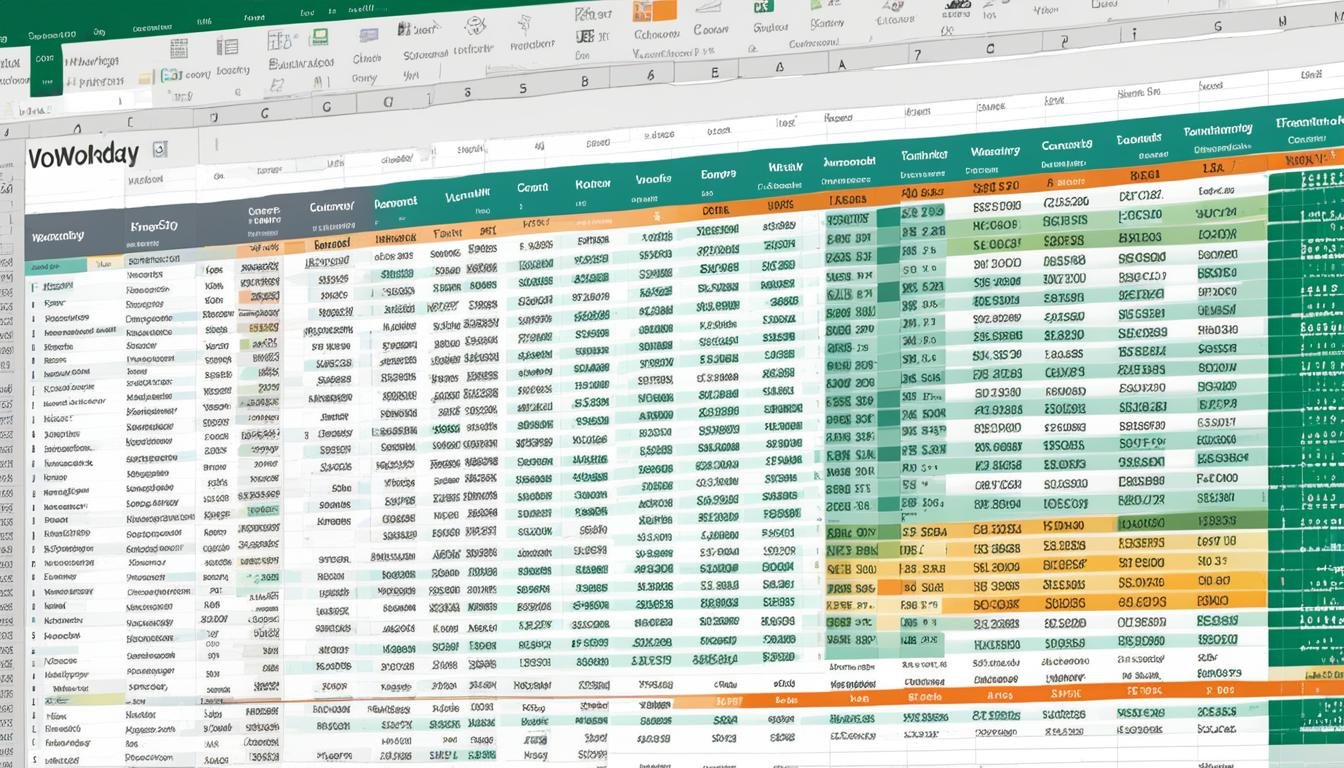Select the dark green highlighted ribbon tab

(46, 69)
